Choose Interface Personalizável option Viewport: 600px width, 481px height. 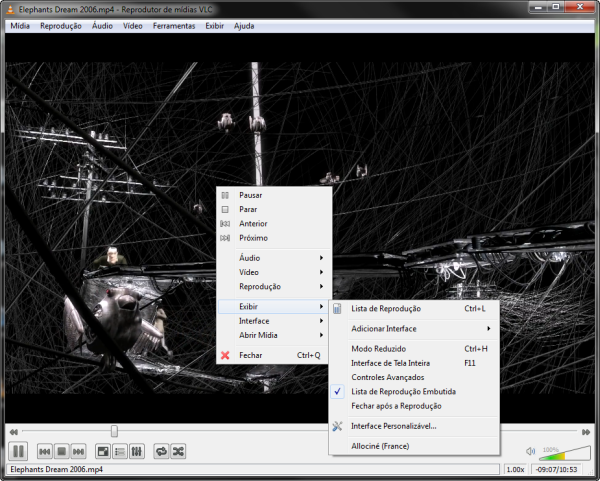(x=393, y=426)
